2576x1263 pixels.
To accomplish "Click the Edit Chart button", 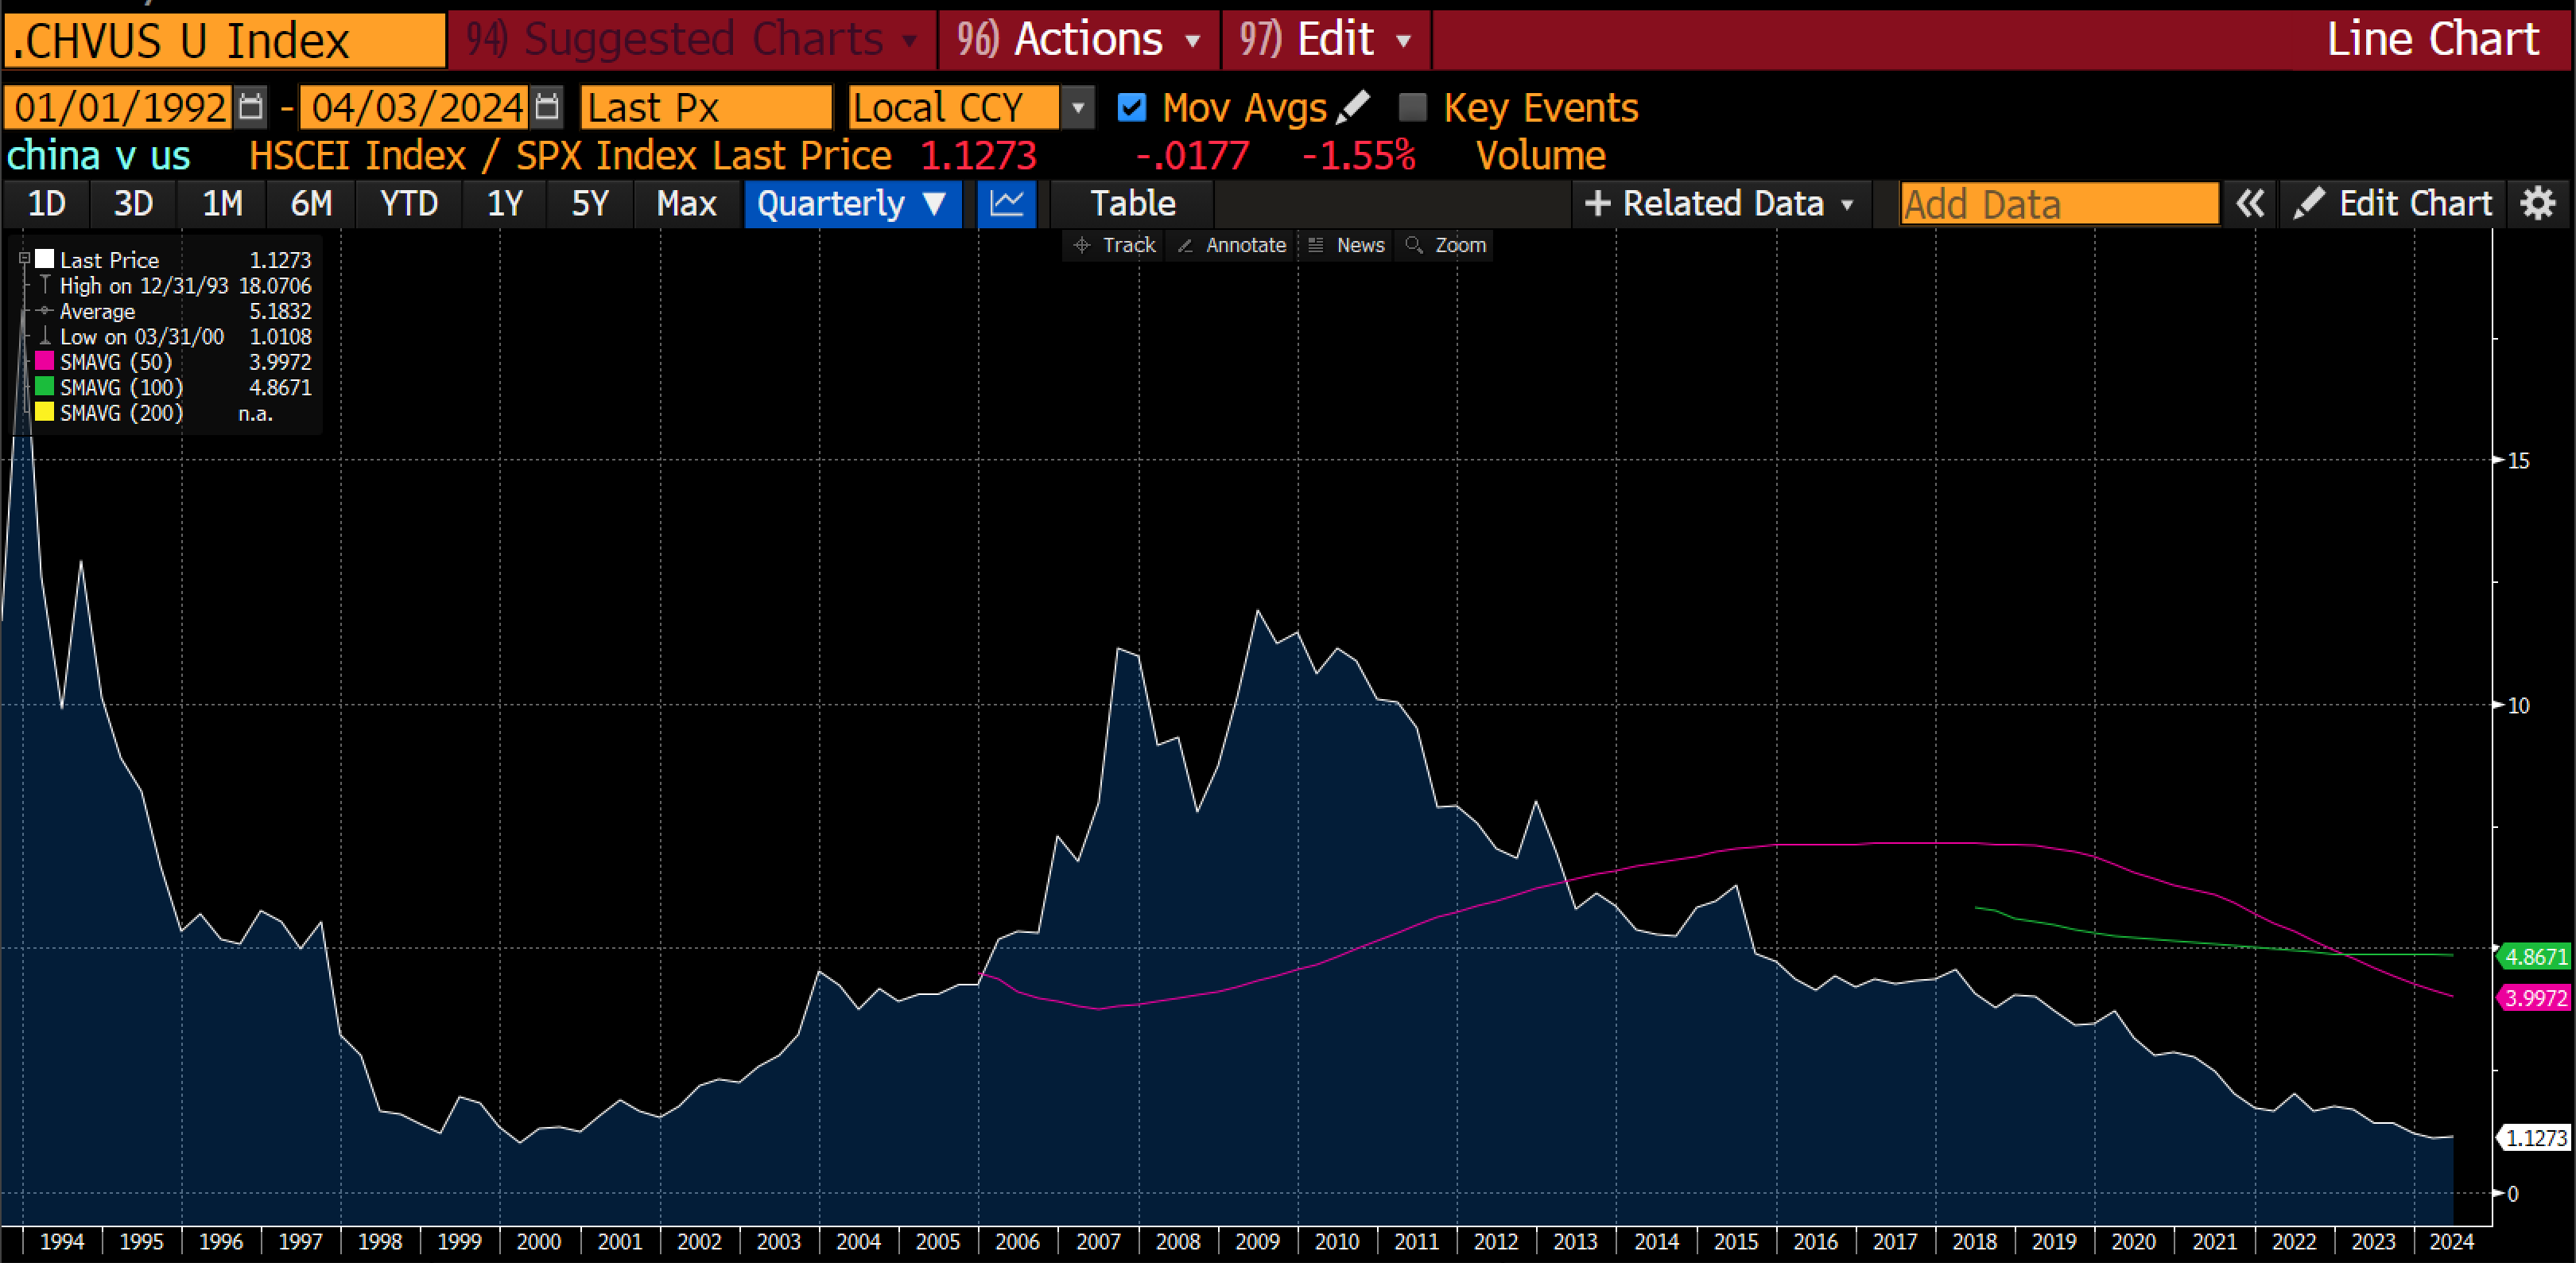I will (2392, 204).
